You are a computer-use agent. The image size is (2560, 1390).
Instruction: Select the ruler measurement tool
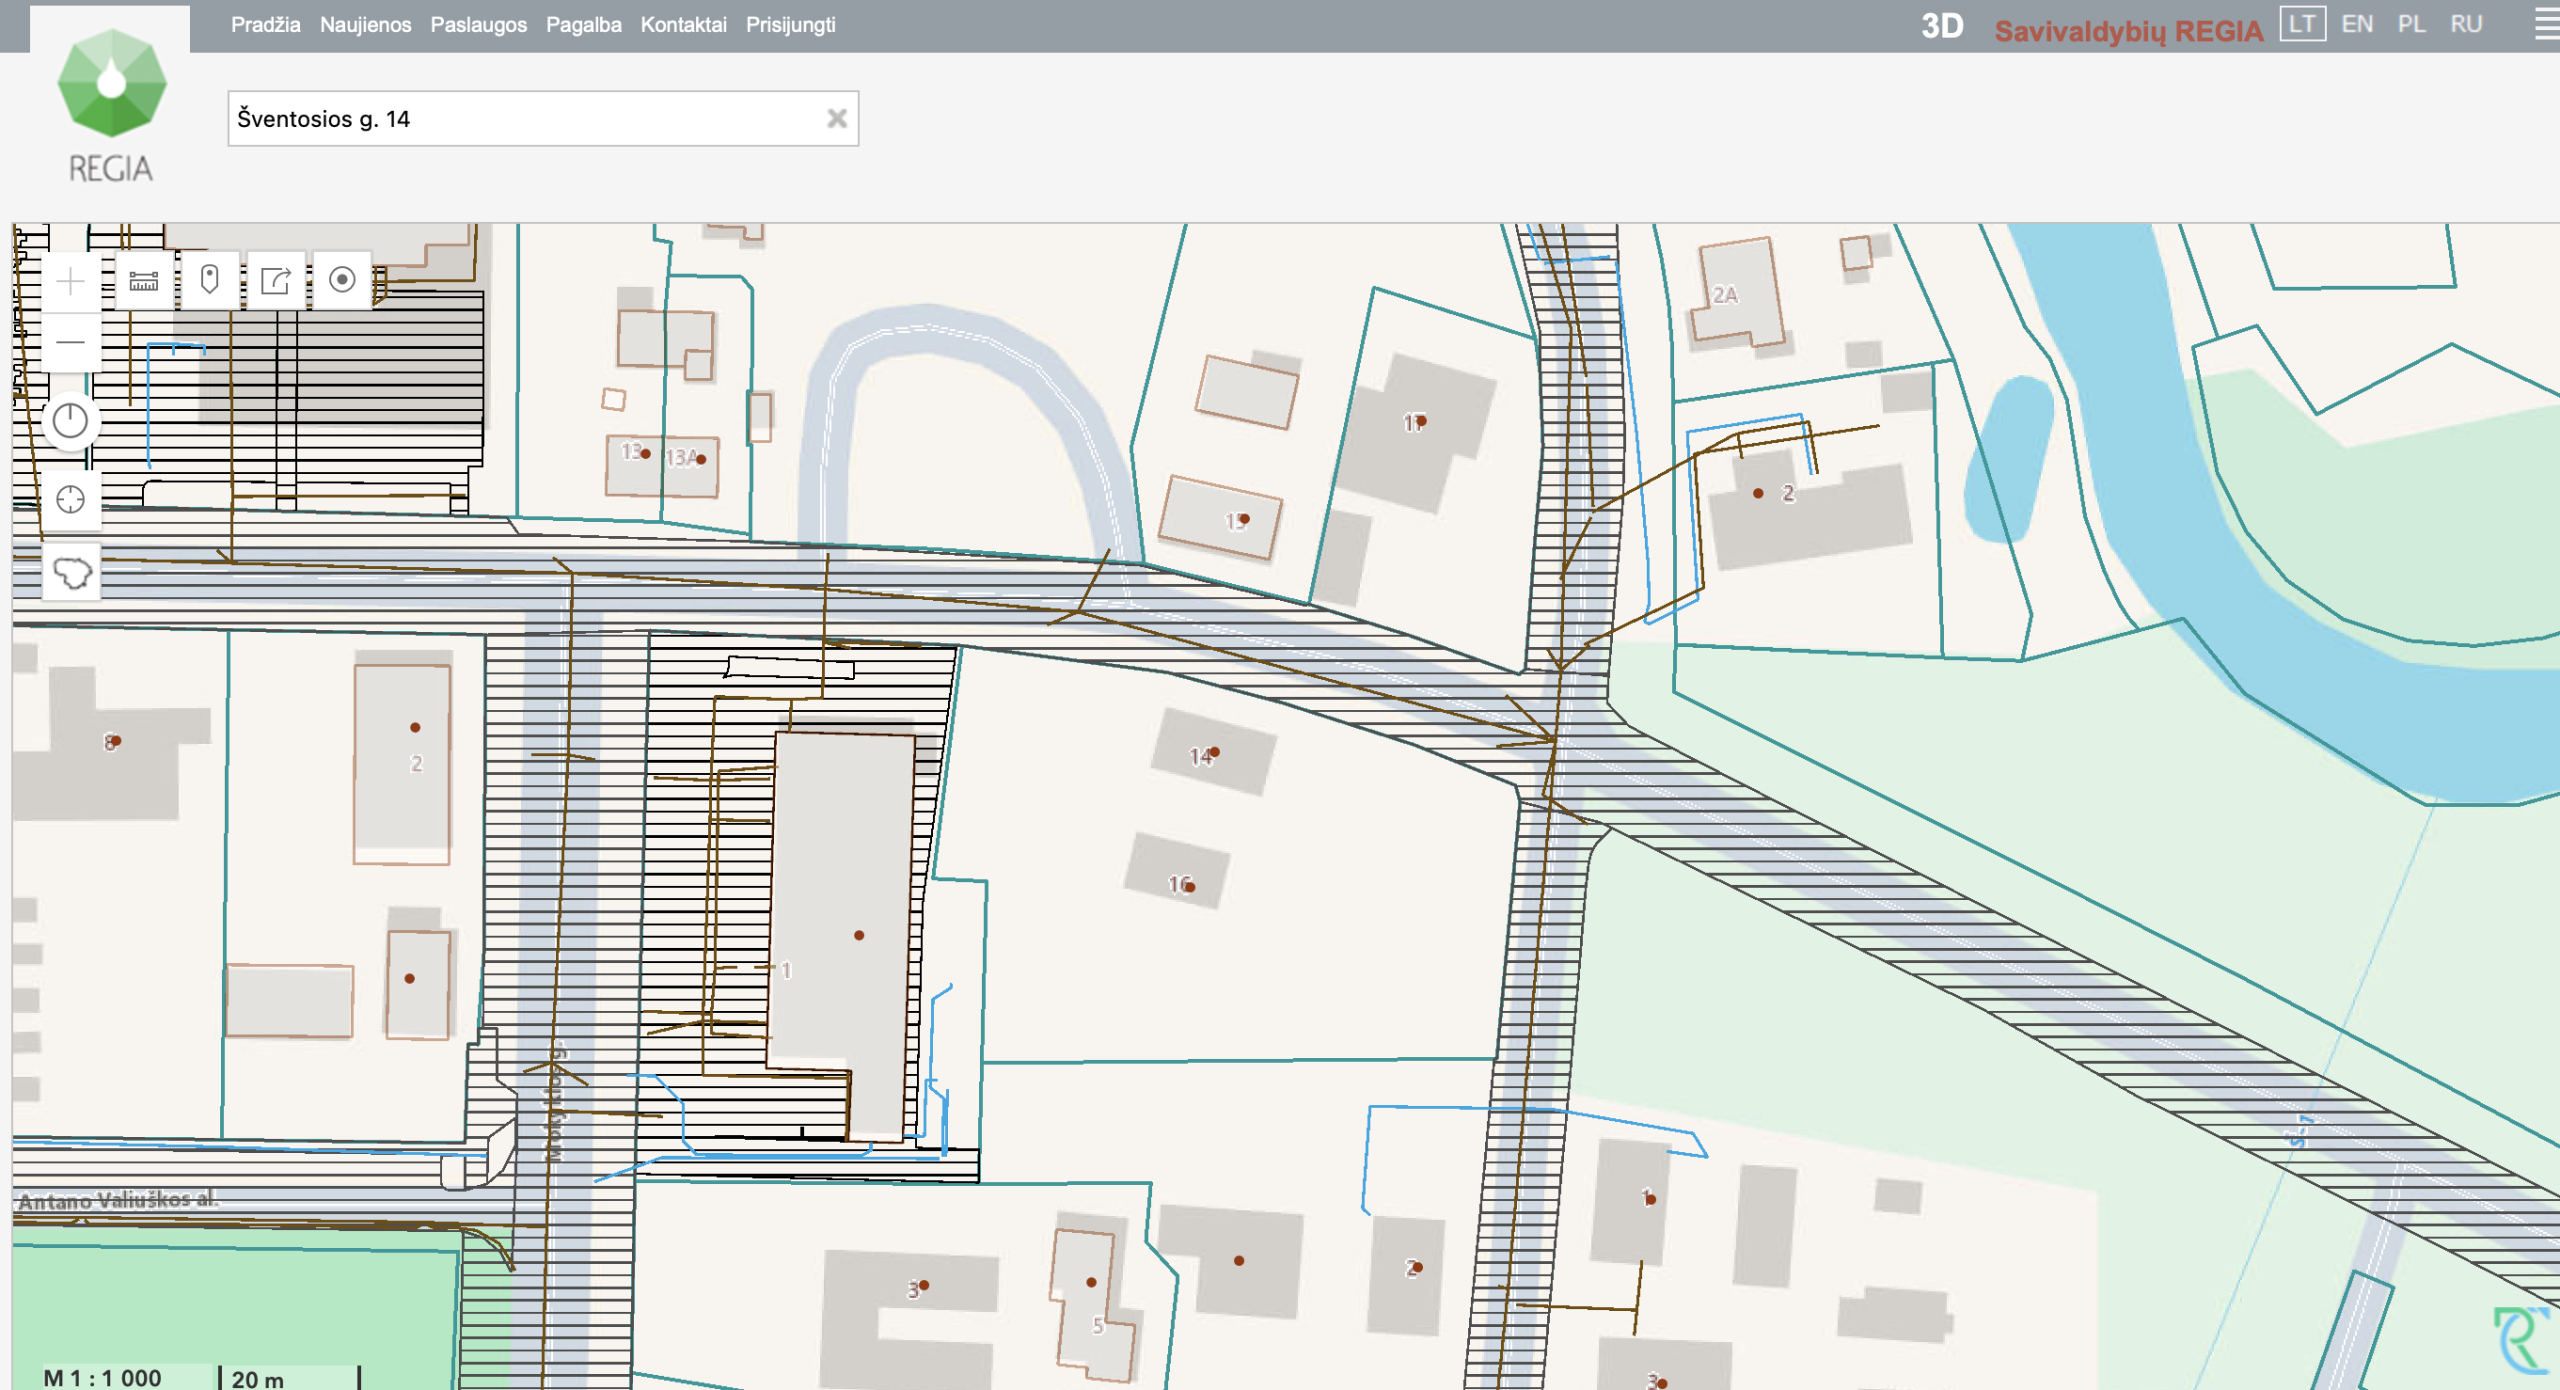144,281
